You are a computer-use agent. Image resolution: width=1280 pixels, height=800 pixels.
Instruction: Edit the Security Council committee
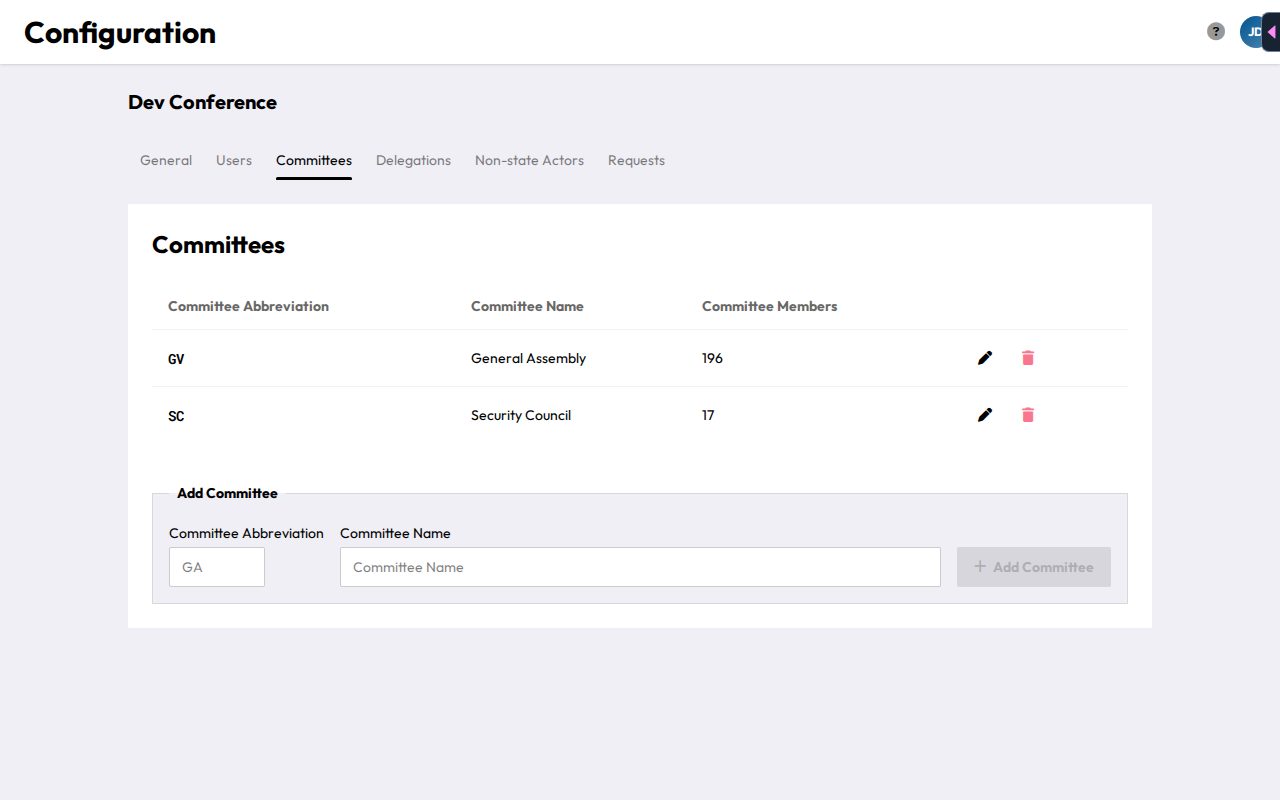click(x=985, y=415)
